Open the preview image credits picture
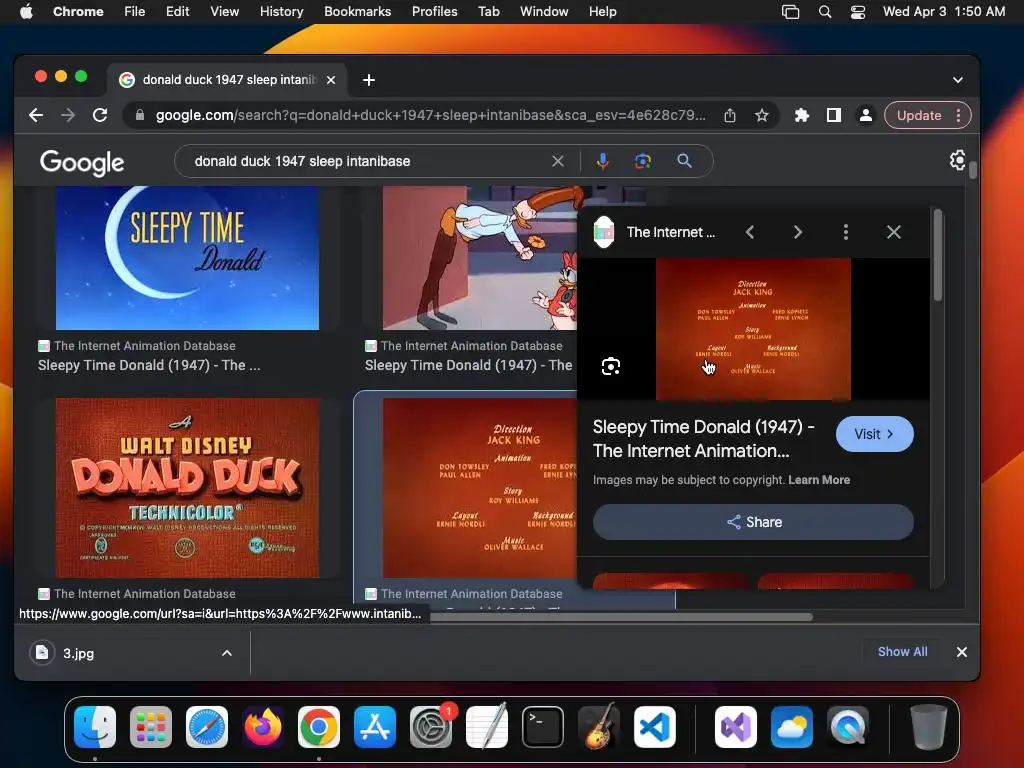 pyautogui.click(x=753, y=329)
